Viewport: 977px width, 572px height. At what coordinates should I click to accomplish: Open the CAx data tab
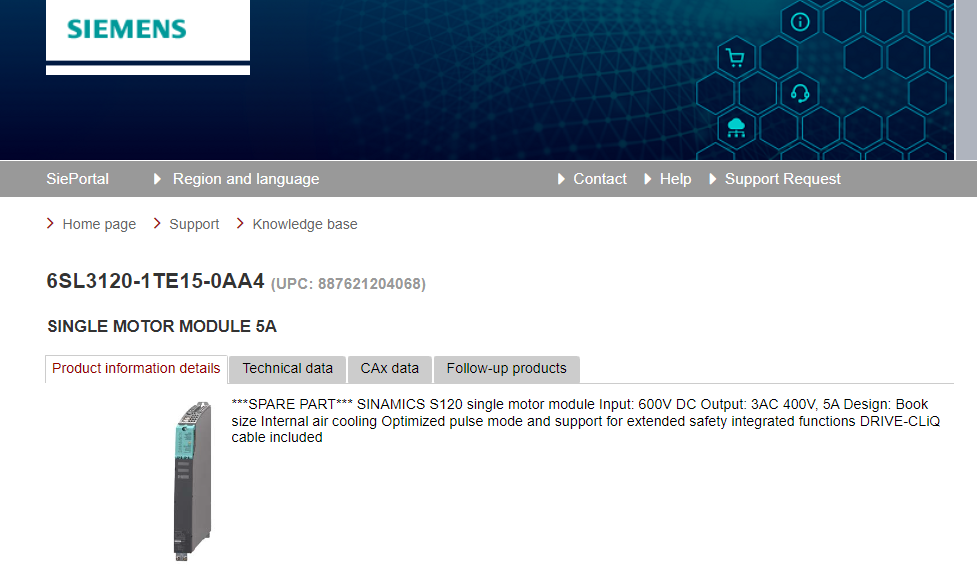coord(389,368)
